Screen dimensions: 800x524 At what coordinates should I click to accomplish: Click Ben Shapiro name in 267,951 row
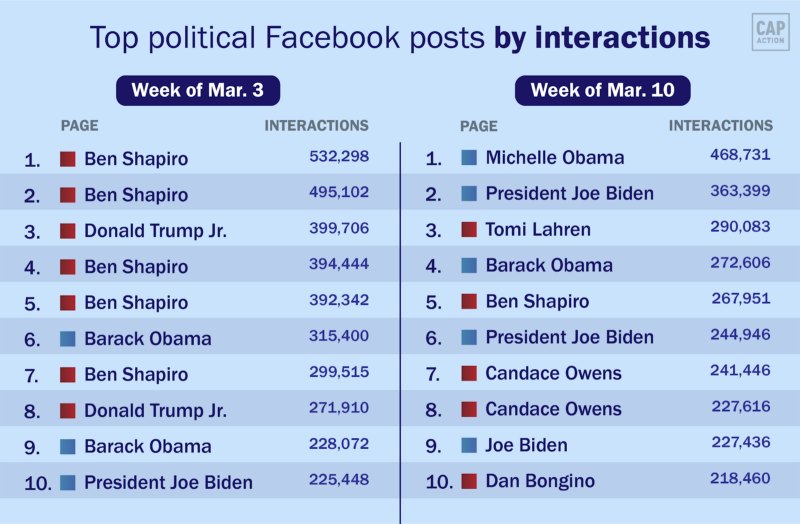(x=537, y=302)
